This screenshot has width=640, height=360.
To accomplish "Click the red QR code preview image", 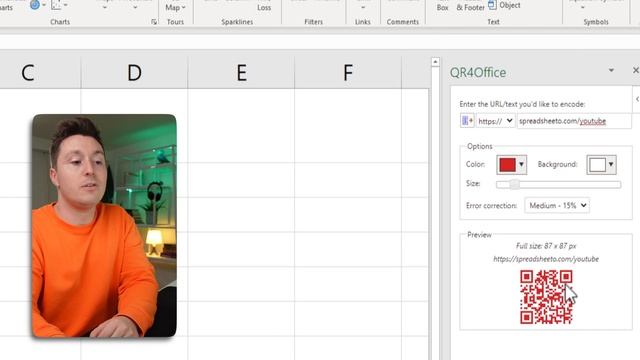I will pos(546,297).
